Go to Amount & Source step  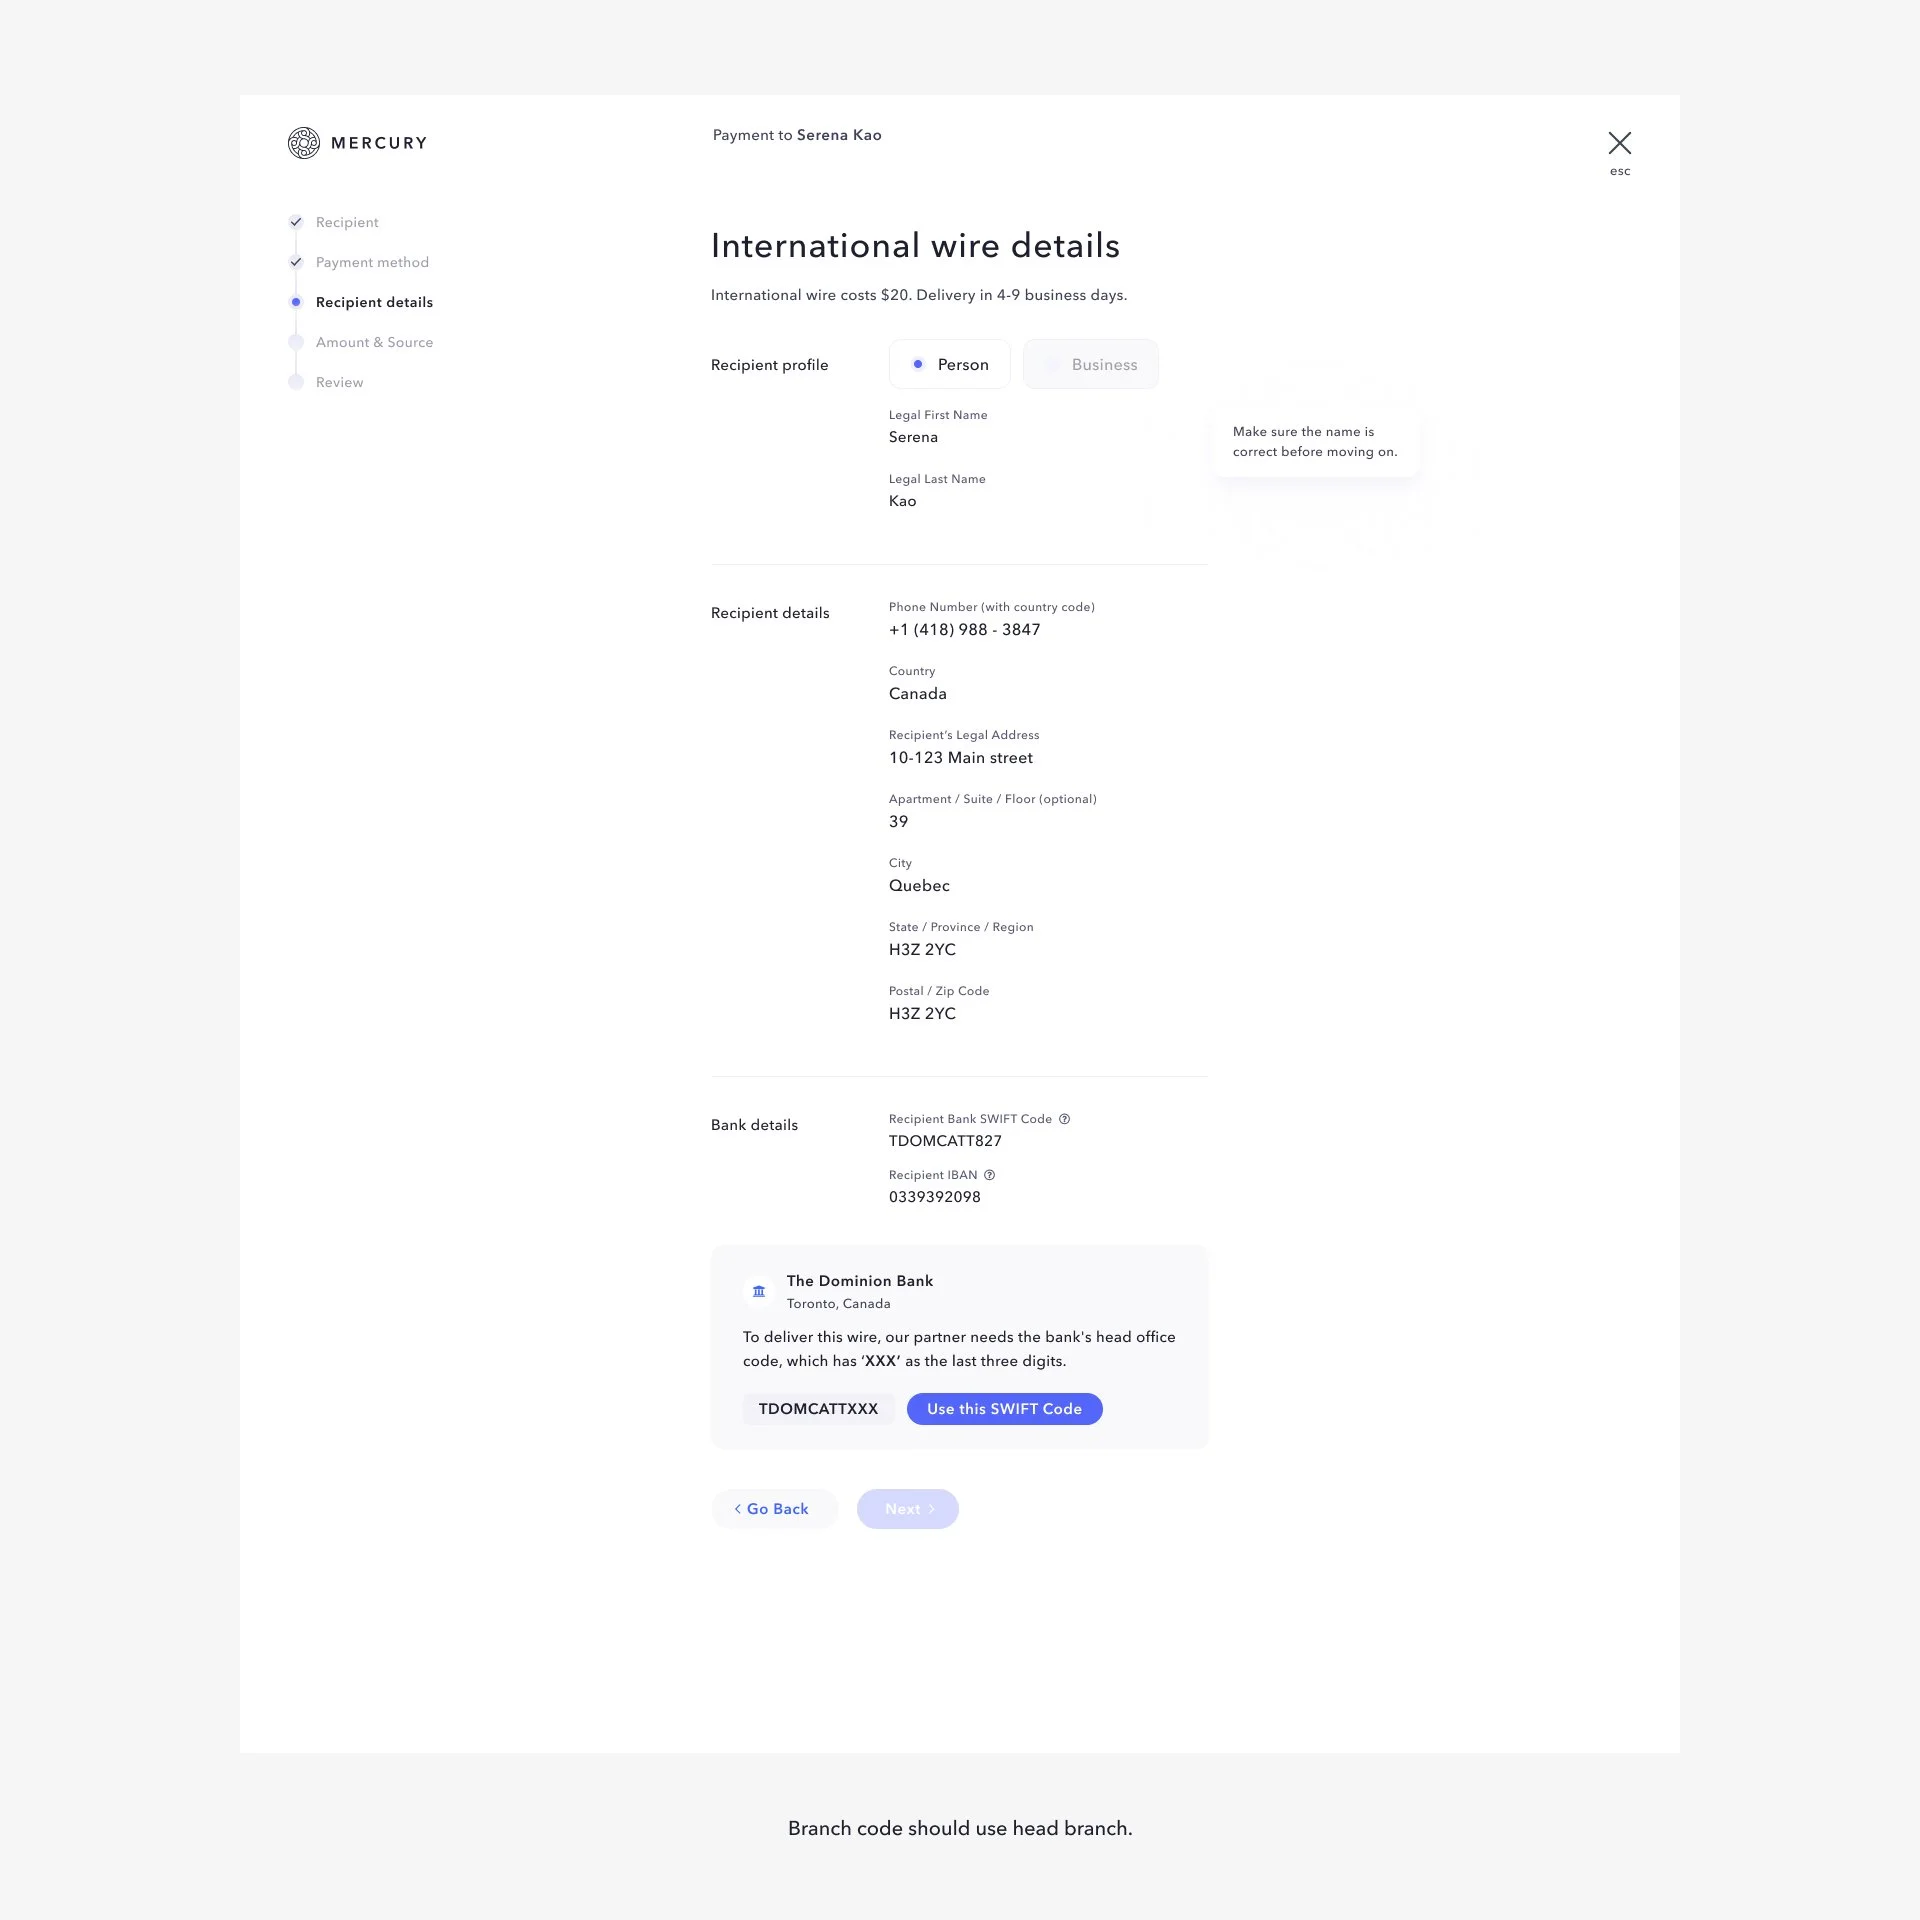tap(374, 342)
